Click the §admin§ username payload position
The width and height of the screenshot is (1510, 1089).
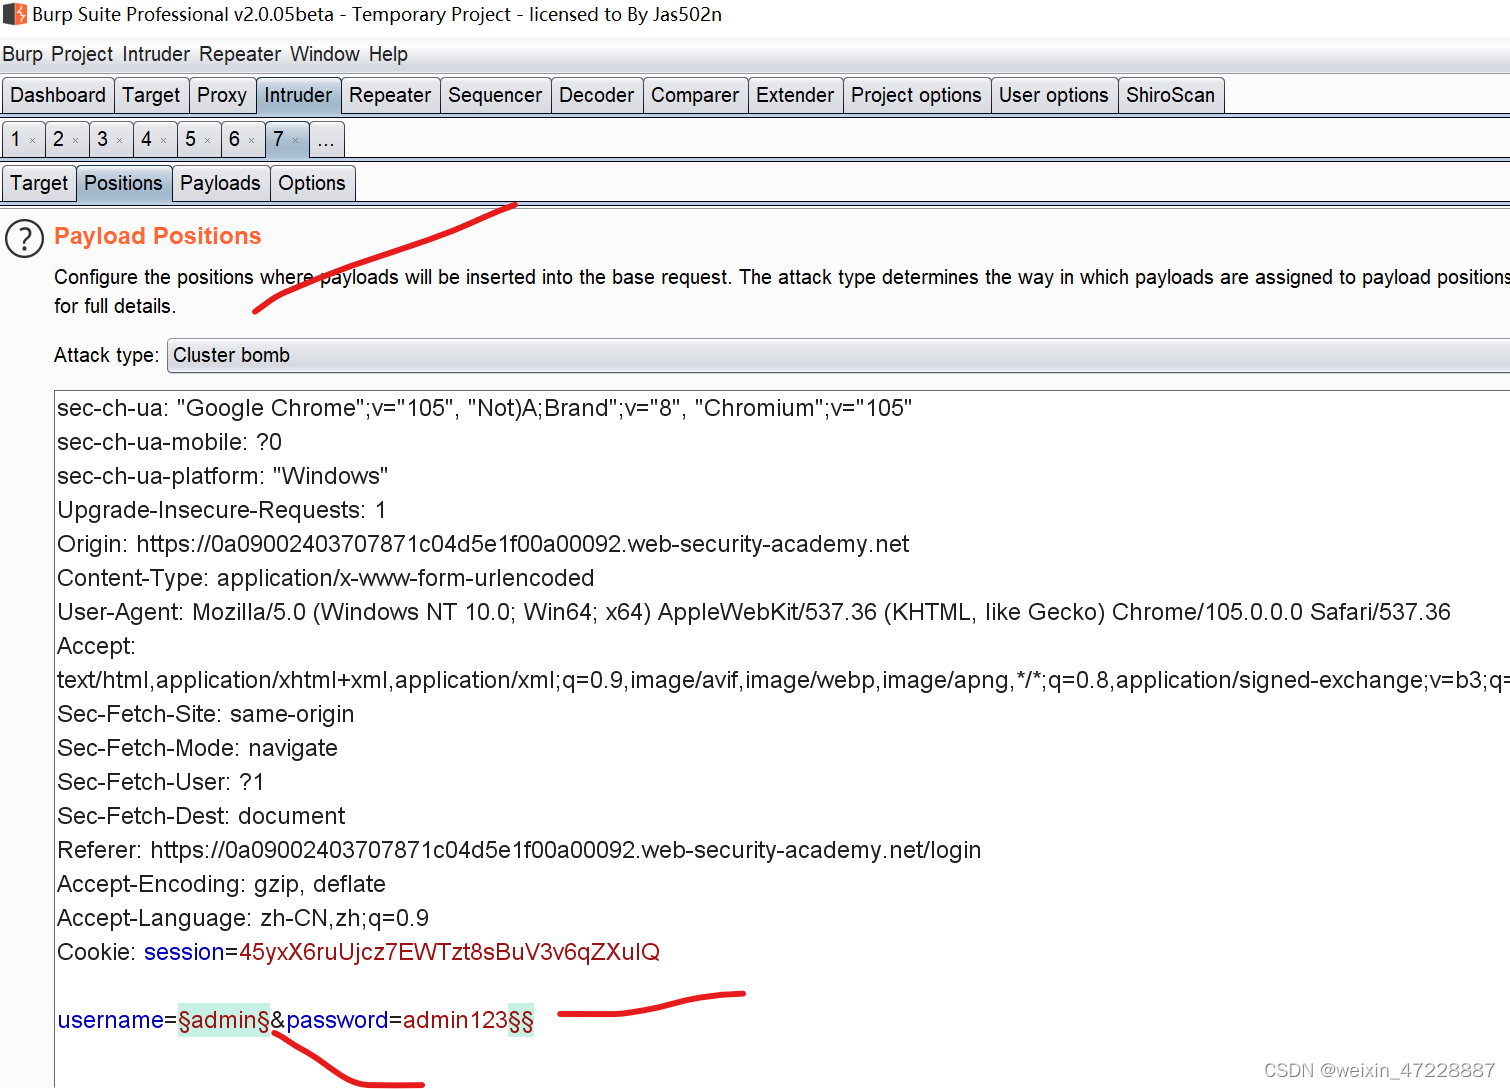224,1020
